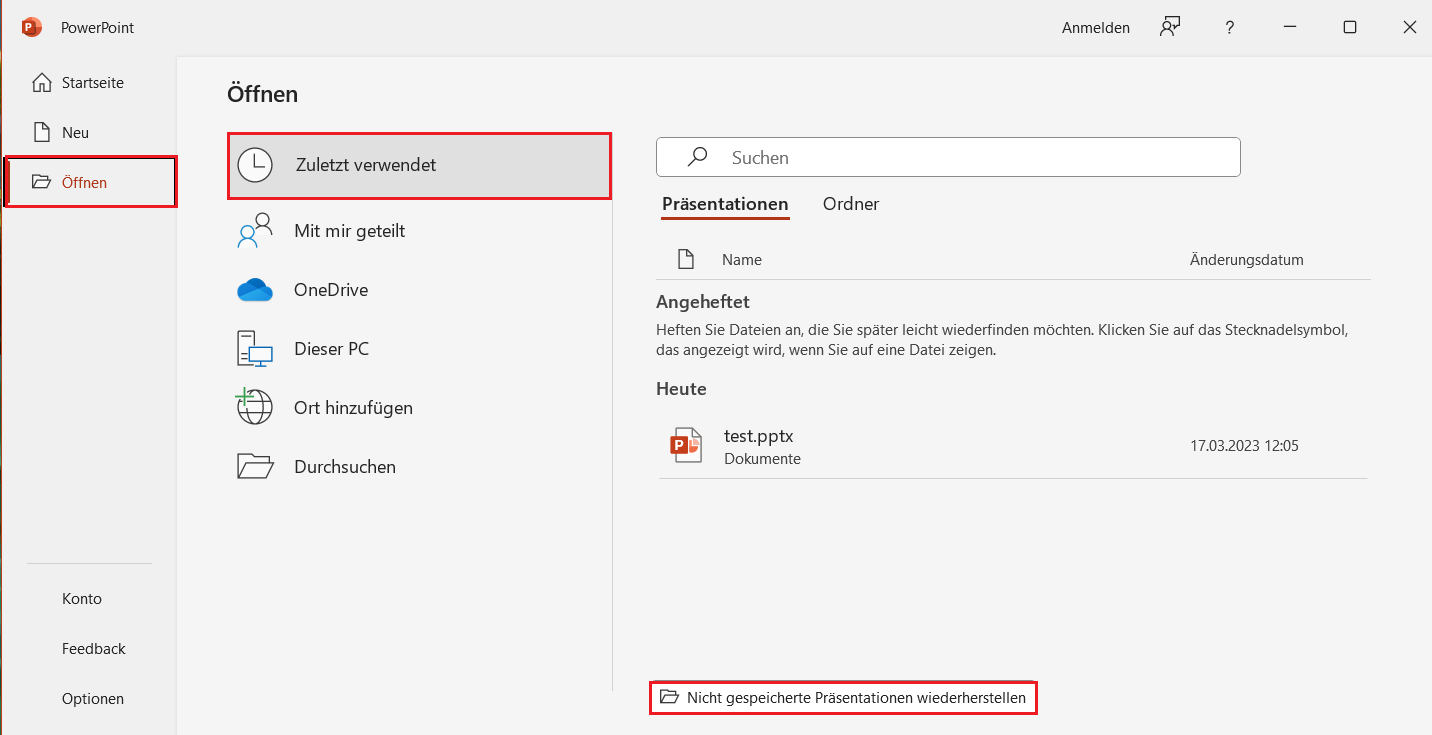This screenshot has height=735, width=1432.
Task: Click the file type column header icon
Action: coord(686,259)
